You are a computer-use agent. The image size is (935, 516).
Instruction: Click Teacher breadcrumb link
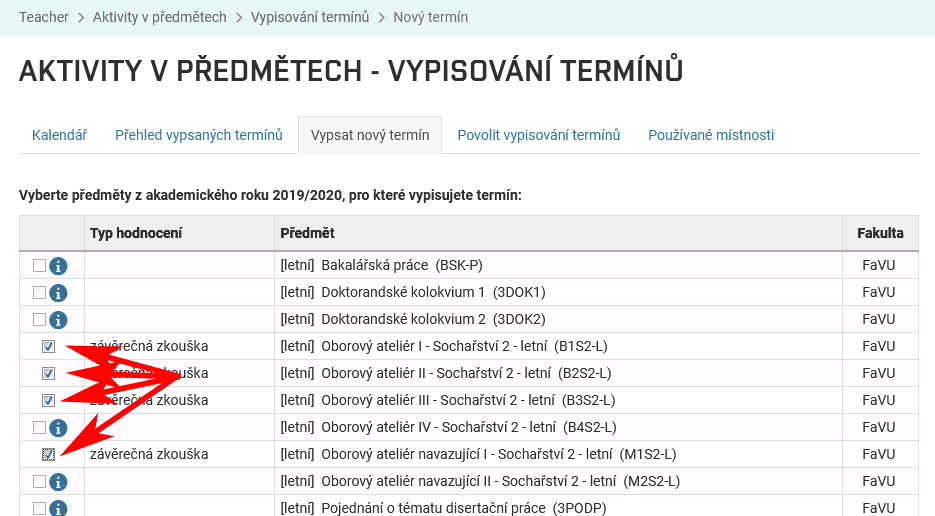point(44,17)
